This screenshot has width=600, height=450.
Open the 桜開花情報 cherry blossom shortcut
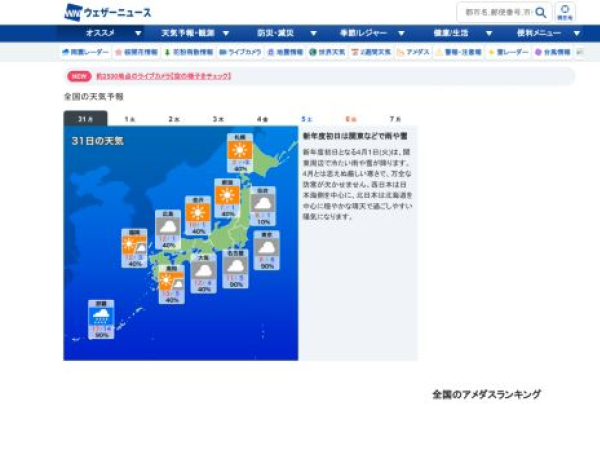point(137,52)
